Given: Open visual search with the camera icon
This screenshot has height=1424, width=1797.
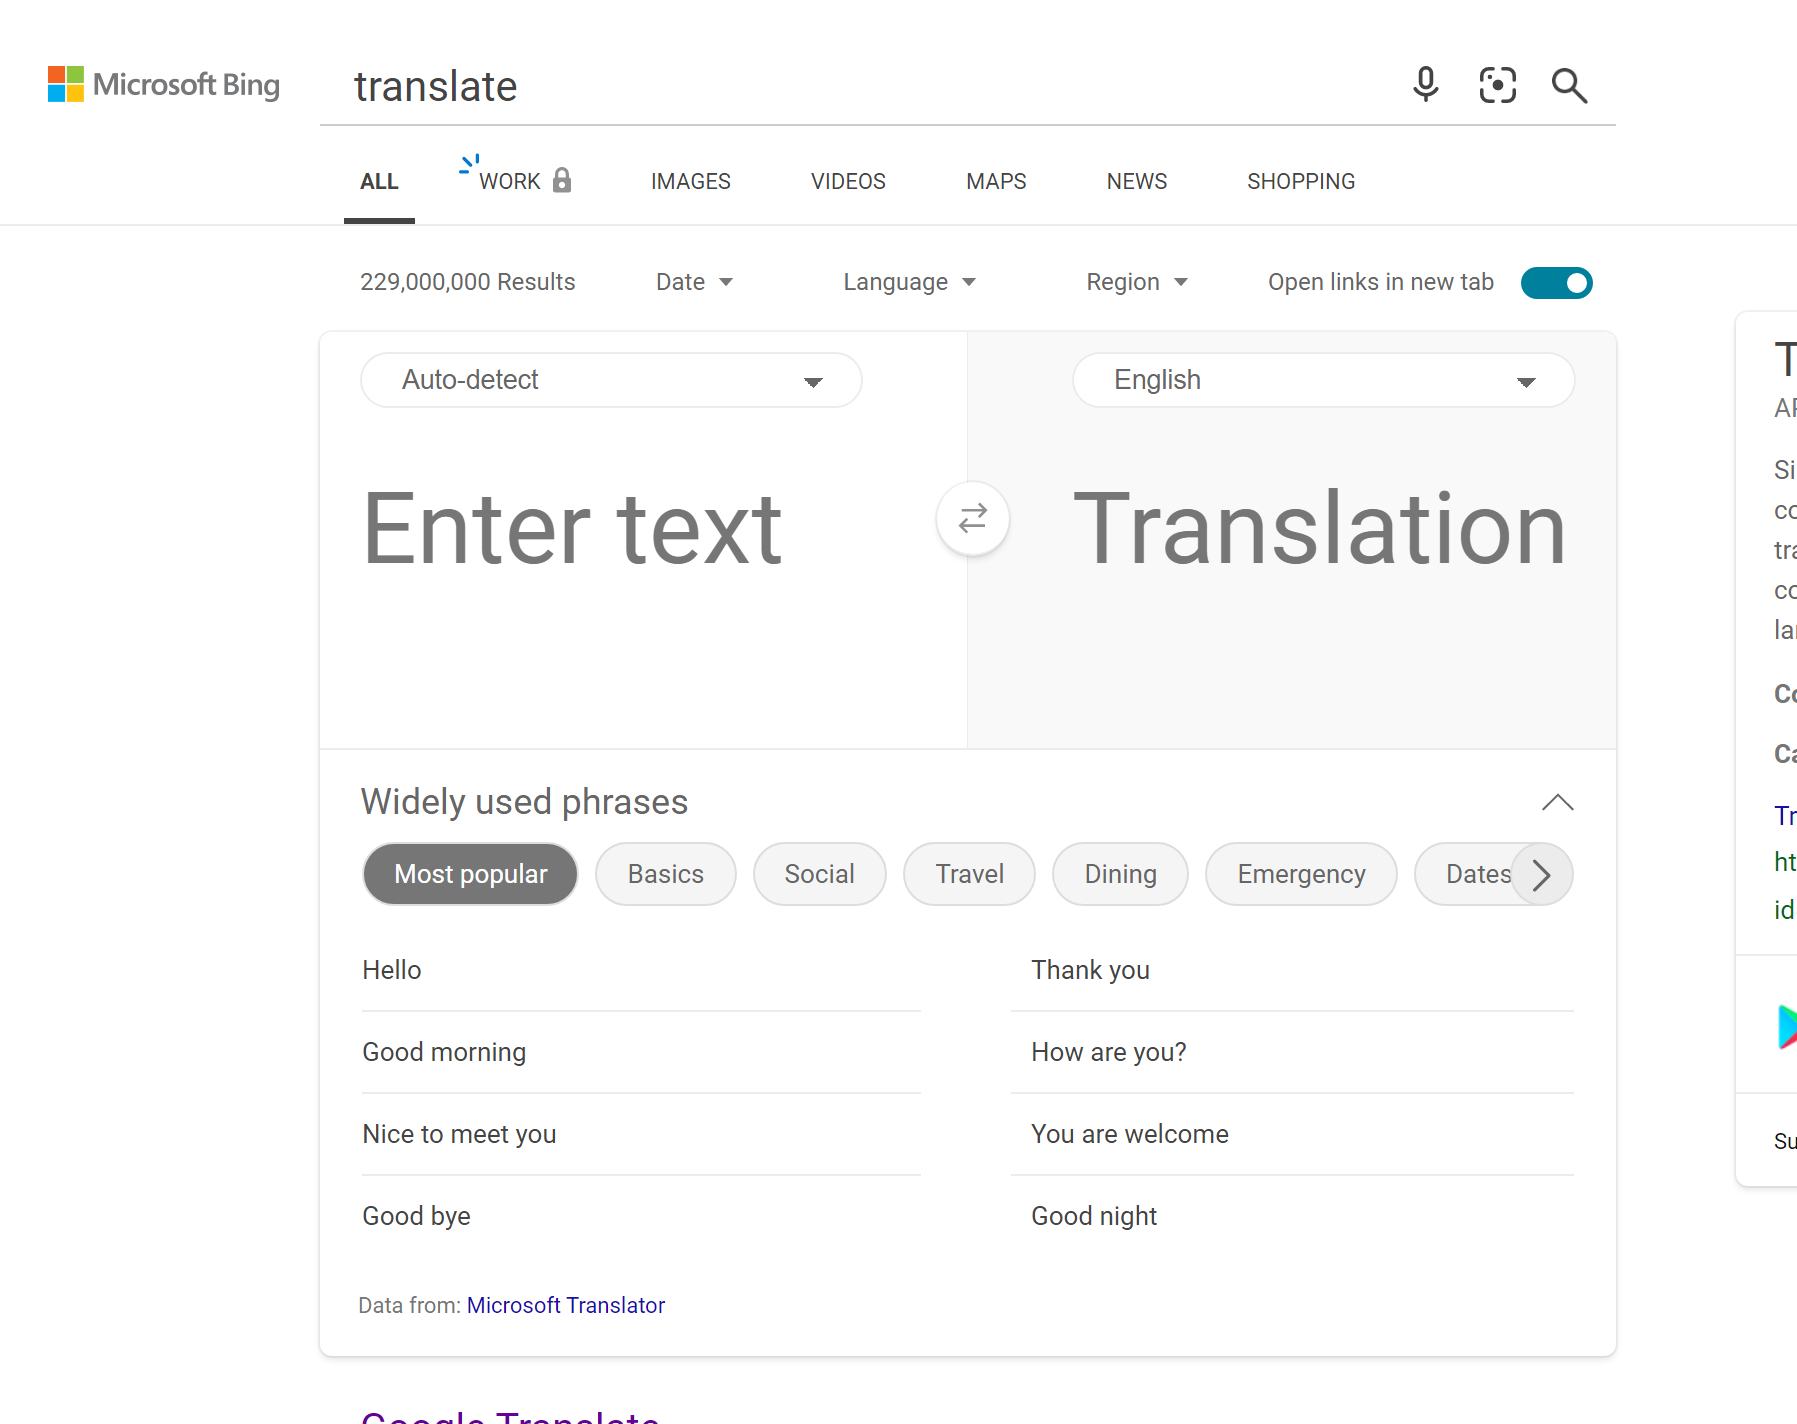Looking at the screenshot, I should (x=1497, y=86).
